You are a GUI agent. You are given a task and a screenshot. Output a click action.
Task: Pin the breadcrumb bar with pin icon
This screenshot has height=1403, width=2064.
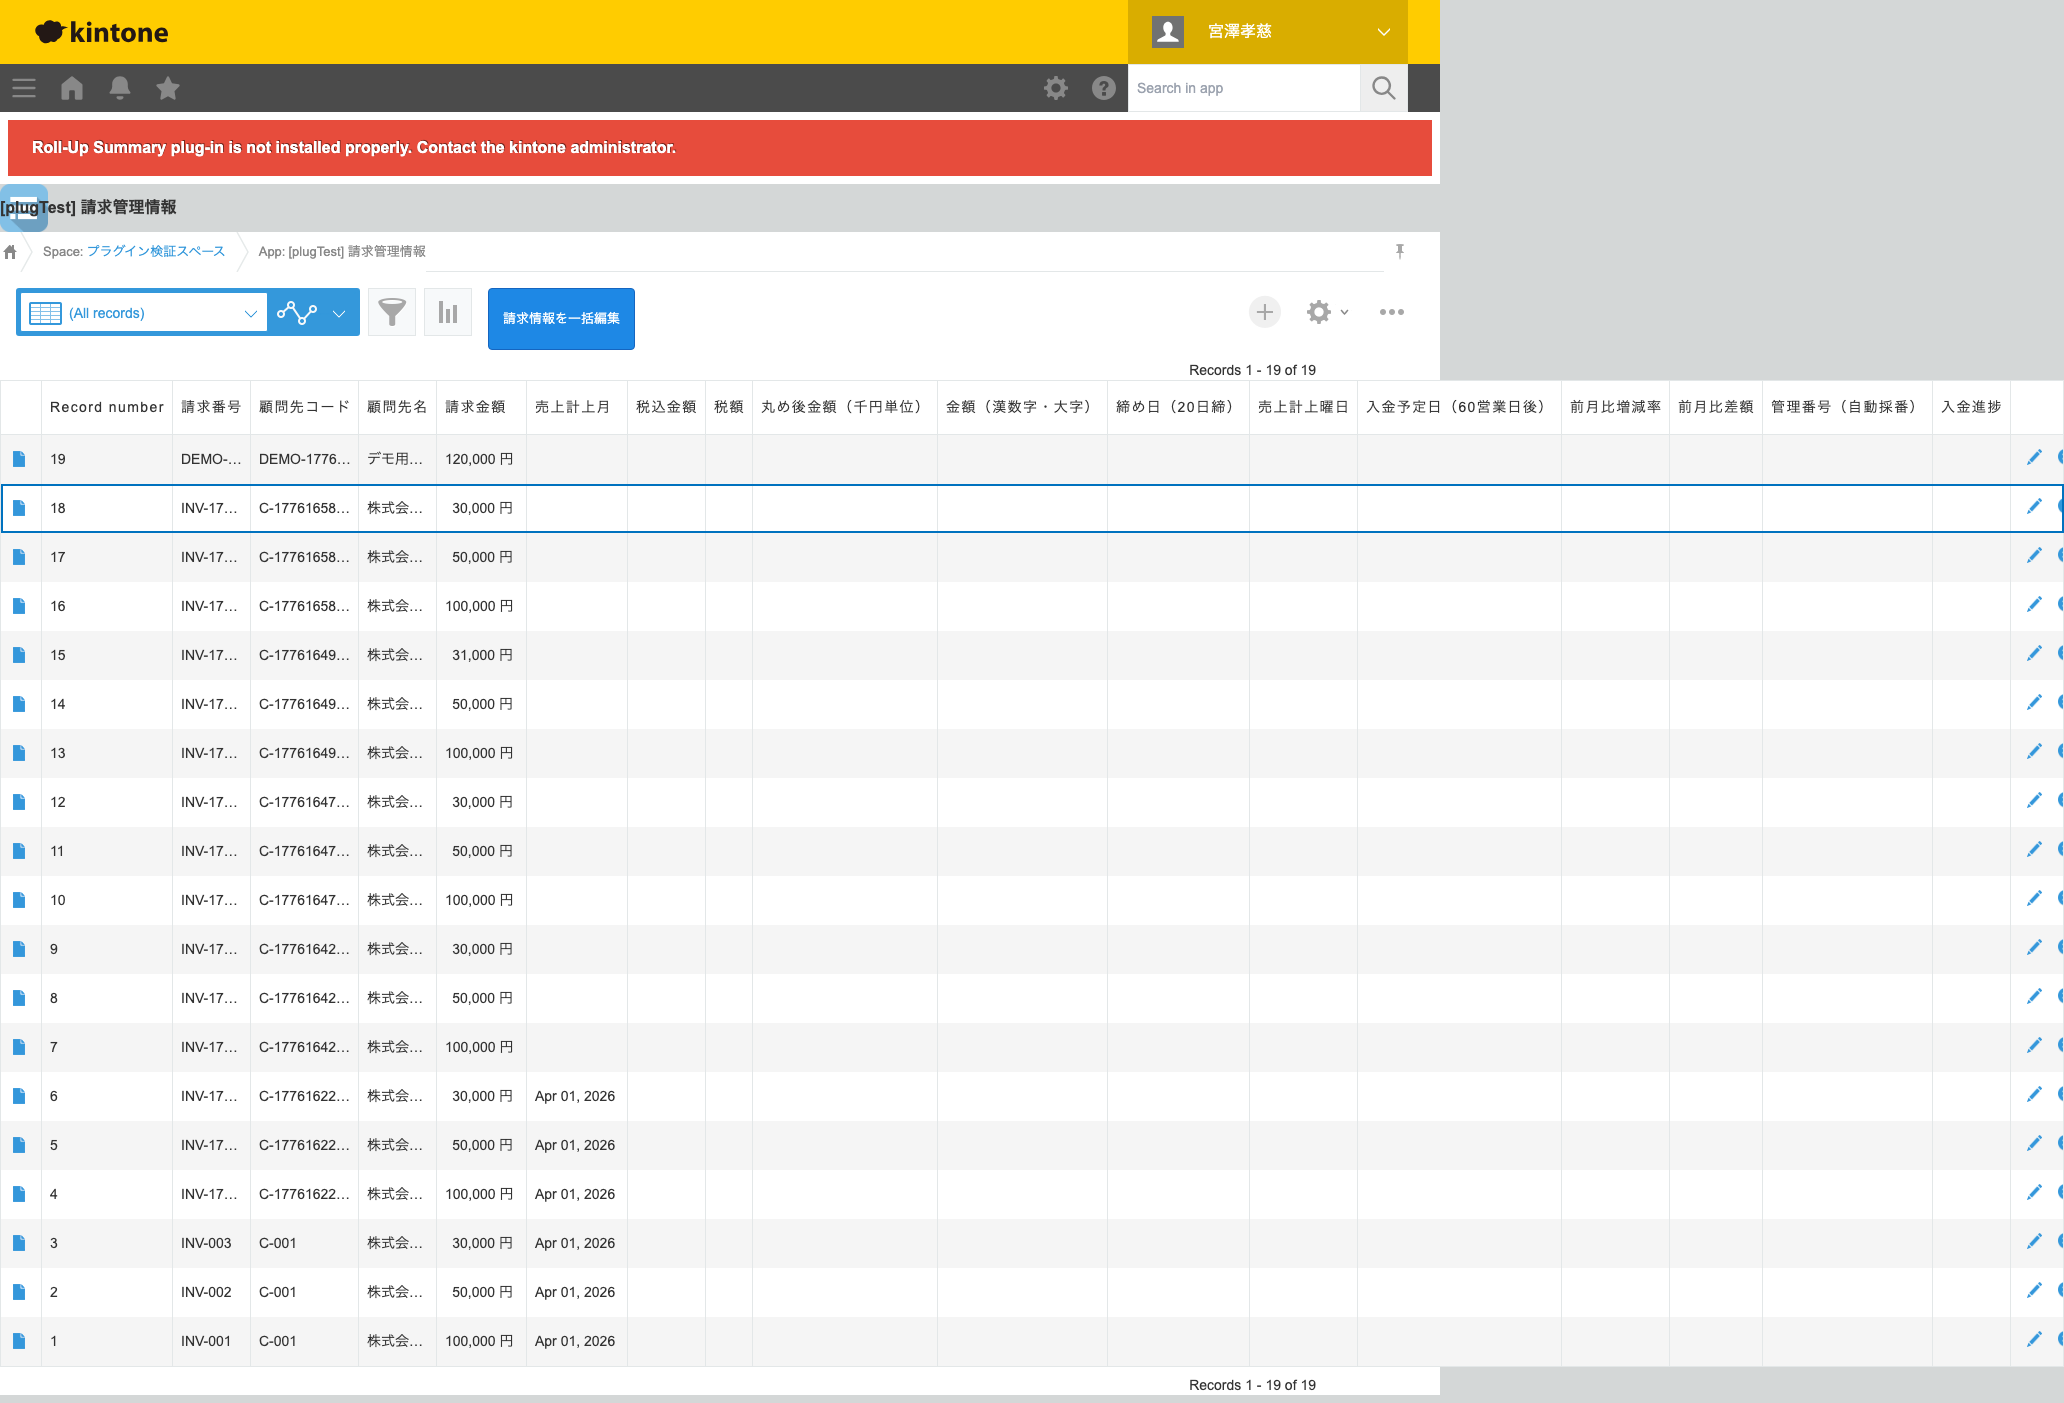(1400, 251)
